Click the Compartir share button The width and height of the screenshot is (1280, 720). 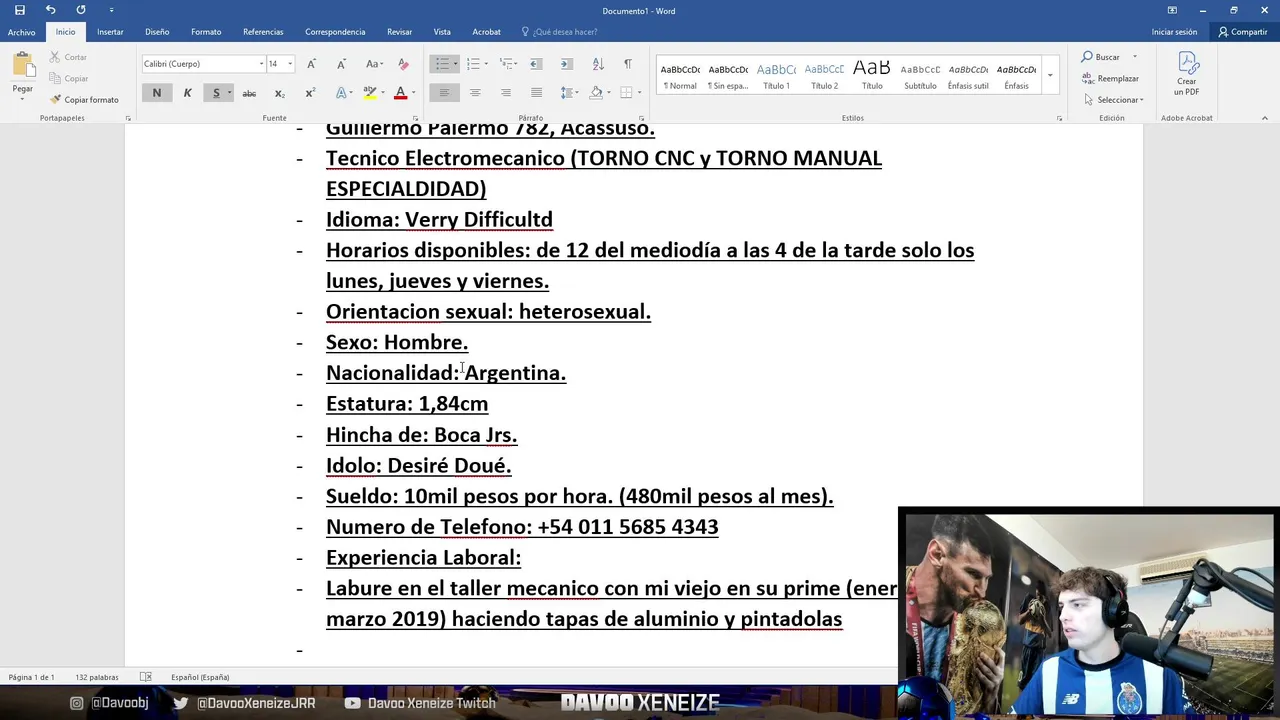[1242, 32]
